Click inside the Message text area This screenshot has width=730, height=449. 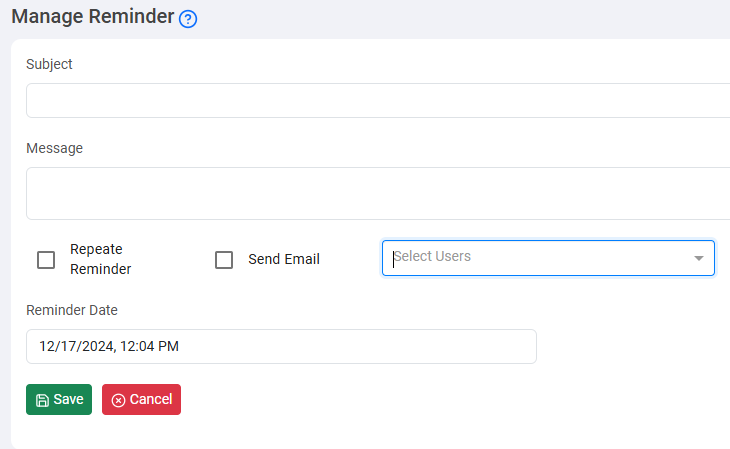[x=378, y=193]
